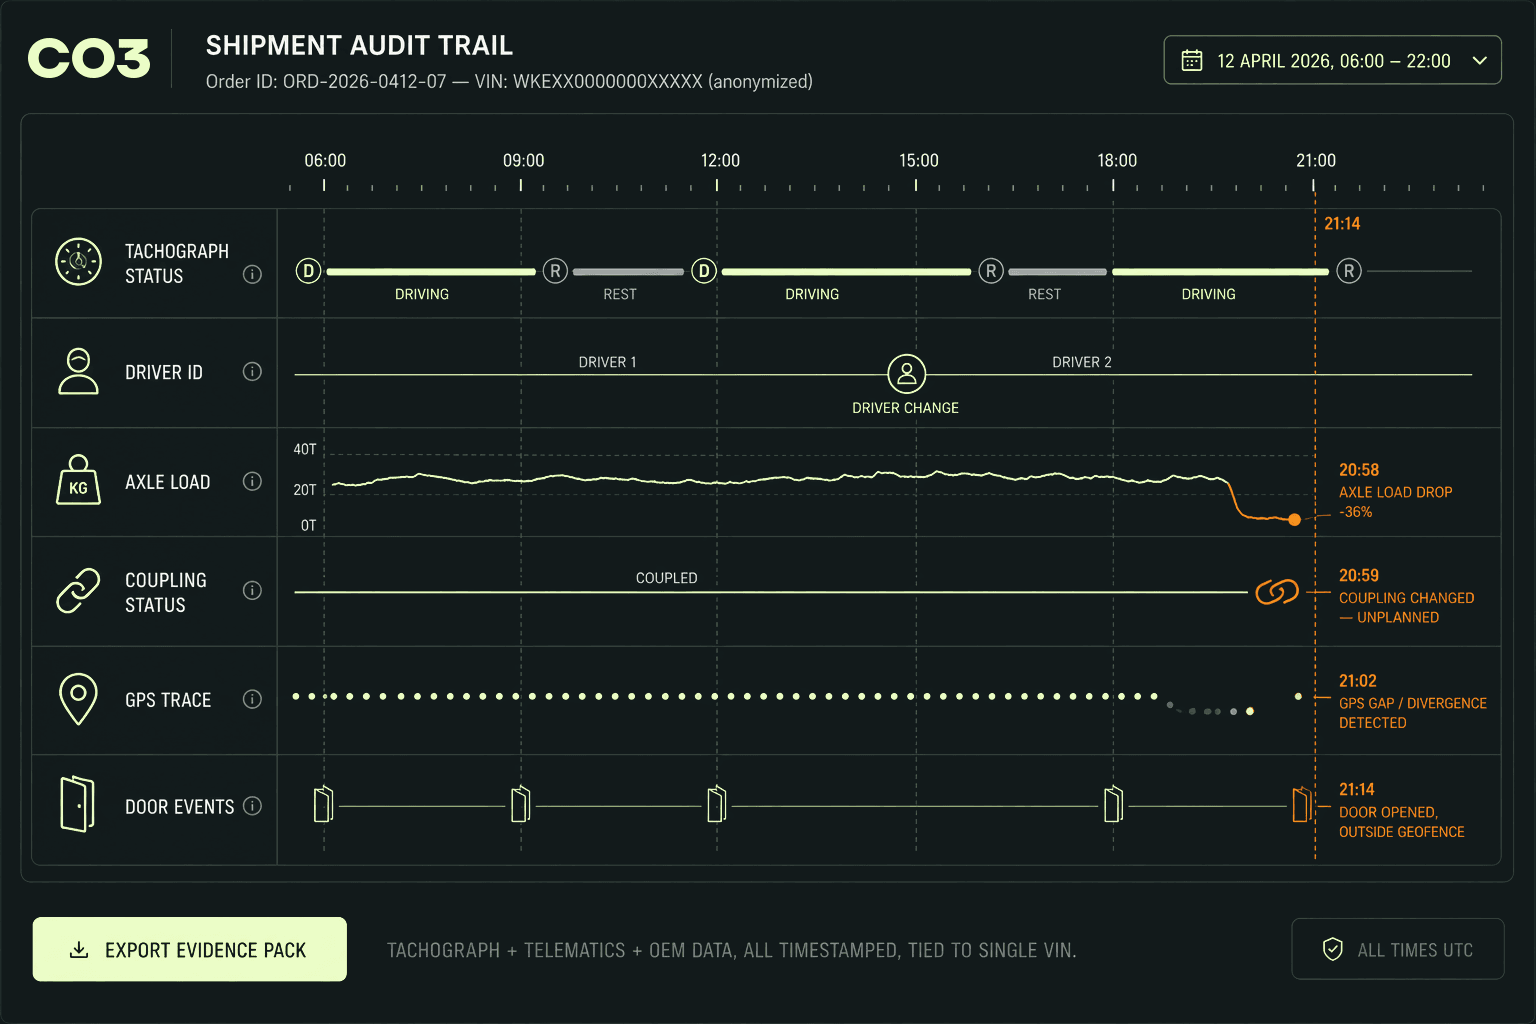Click the axle load drop point on the graph
This screenshot has height=1024, width=1536.
[x=1294, y=519]
